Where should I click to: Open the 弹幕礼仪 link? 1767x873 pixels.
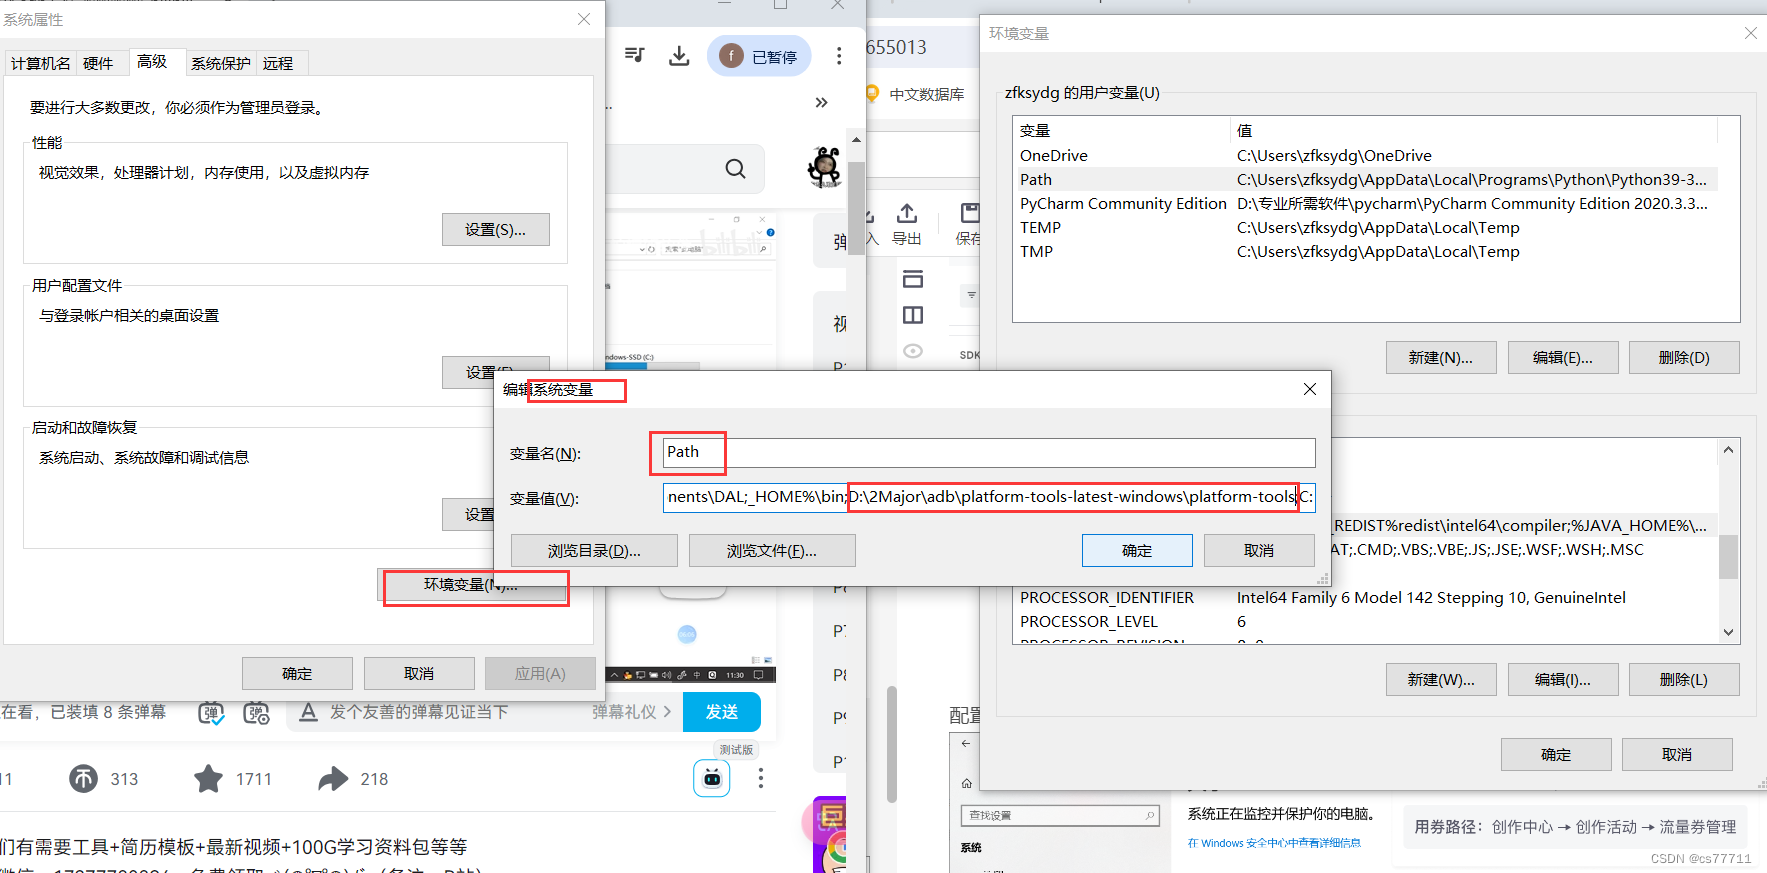pos(631,712)
